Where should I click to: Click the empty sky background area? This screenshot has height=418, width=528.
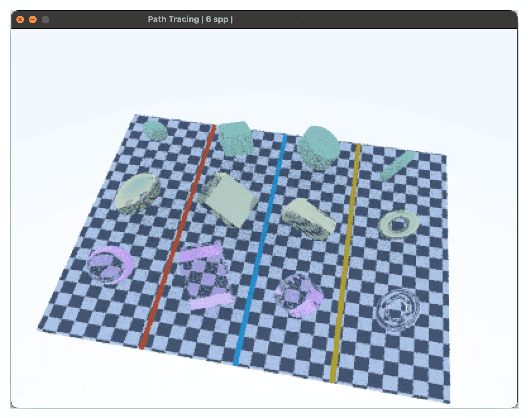[x=264, y=67]
